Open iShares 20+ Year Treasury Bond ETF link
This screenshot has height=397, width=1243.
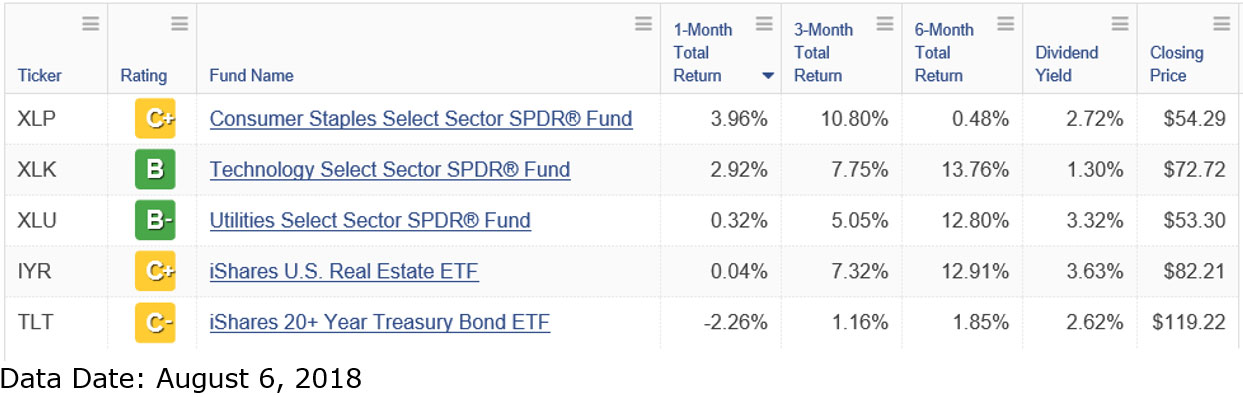[380, 322]
